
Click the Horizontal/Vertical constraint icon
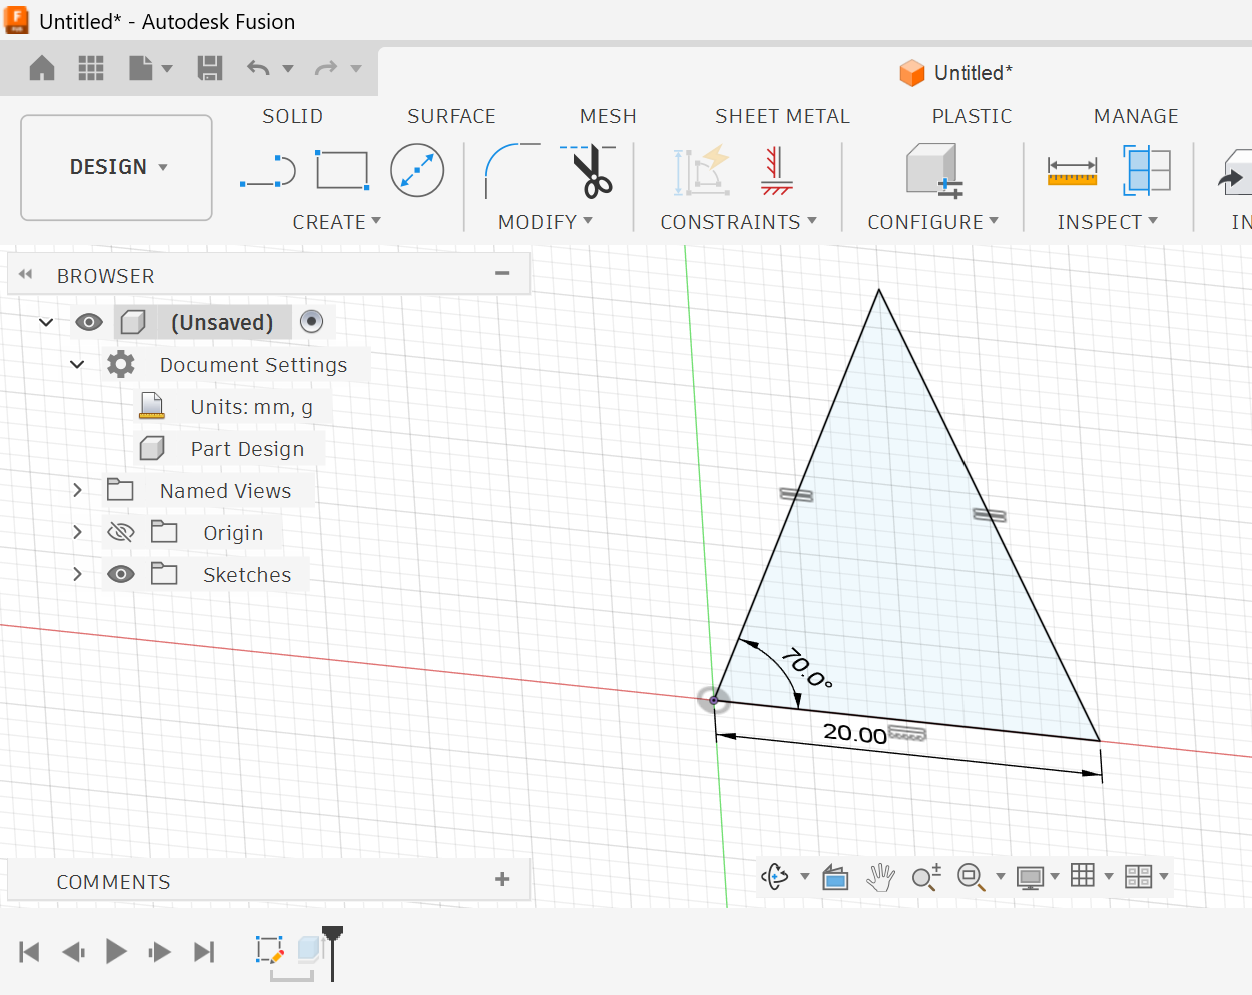pyautogui.click(x=776, y=171)
